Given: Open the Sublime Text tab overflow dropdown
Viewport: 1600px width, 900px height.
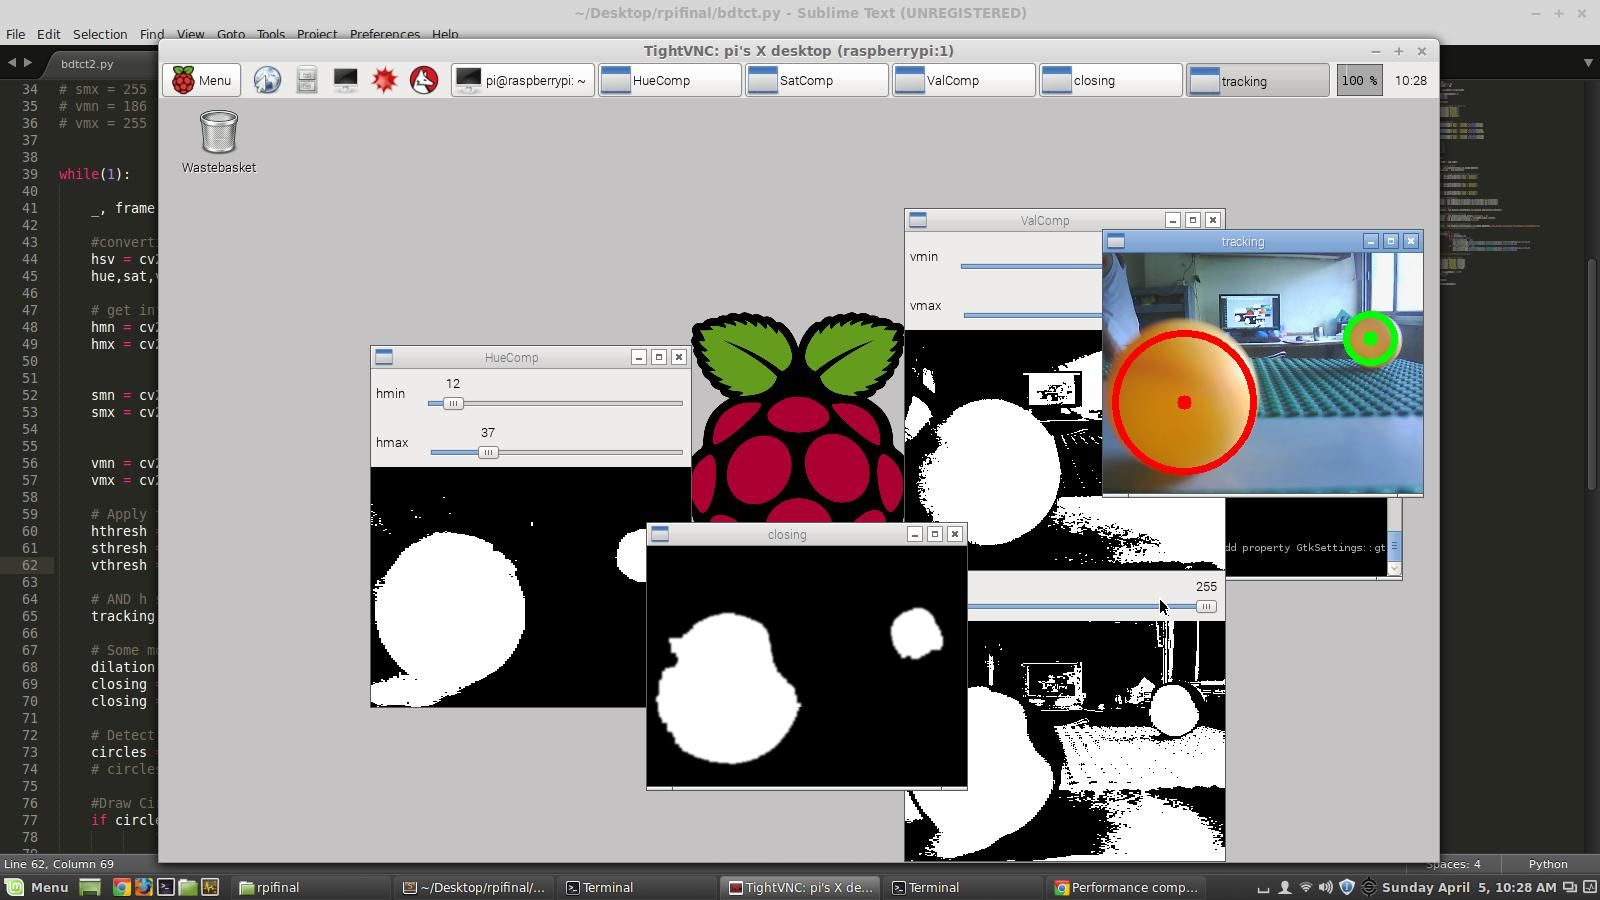Looking at the screenshot, I should coord(1585,62).
